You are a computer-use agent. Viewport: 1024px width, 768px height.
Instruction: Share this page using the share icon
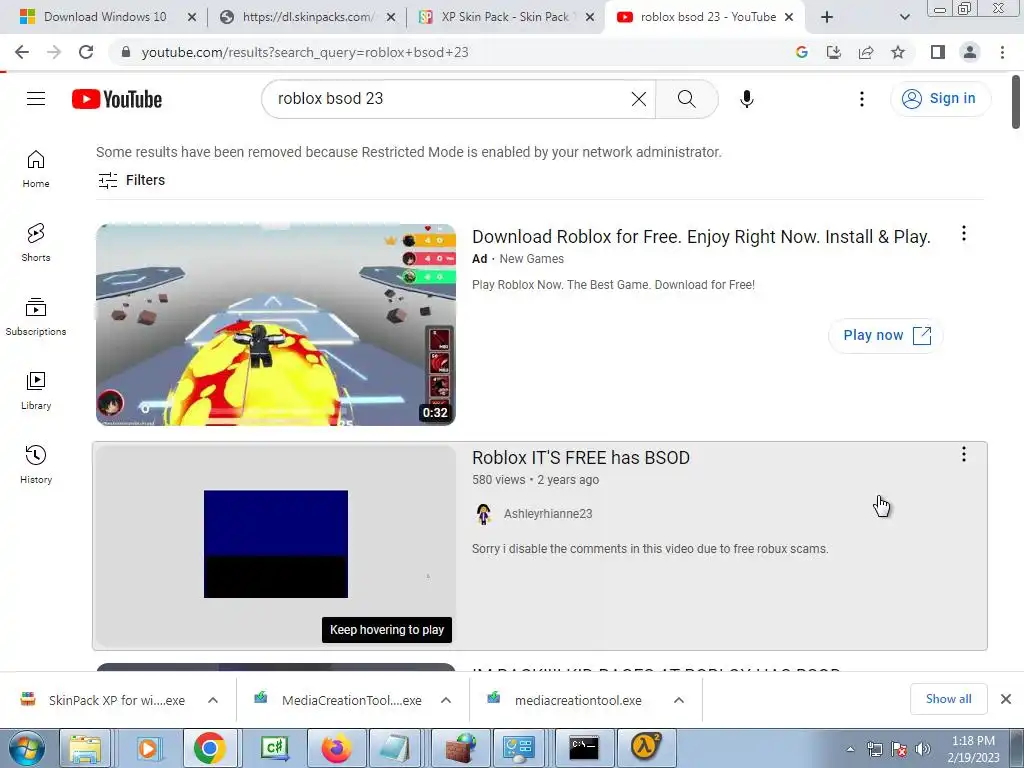(x=866, y=52)
